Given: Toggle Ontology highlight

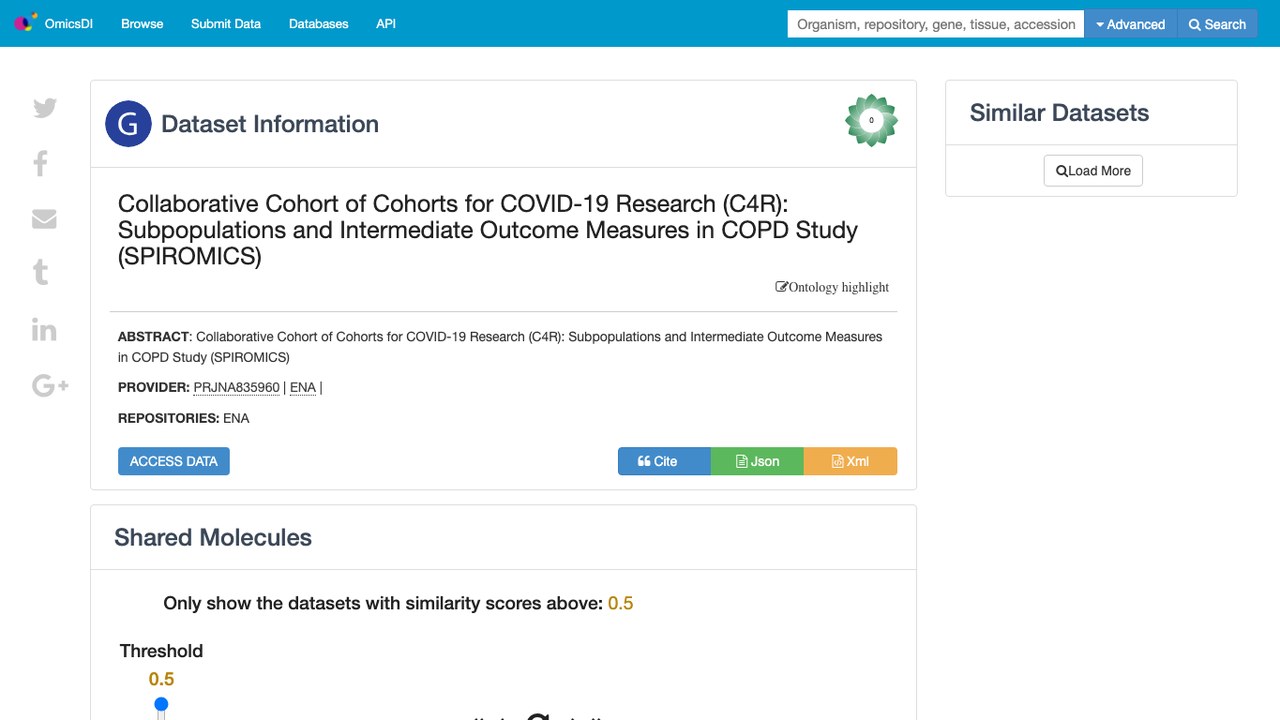Looking at the screenshot, I should [832, 287].
